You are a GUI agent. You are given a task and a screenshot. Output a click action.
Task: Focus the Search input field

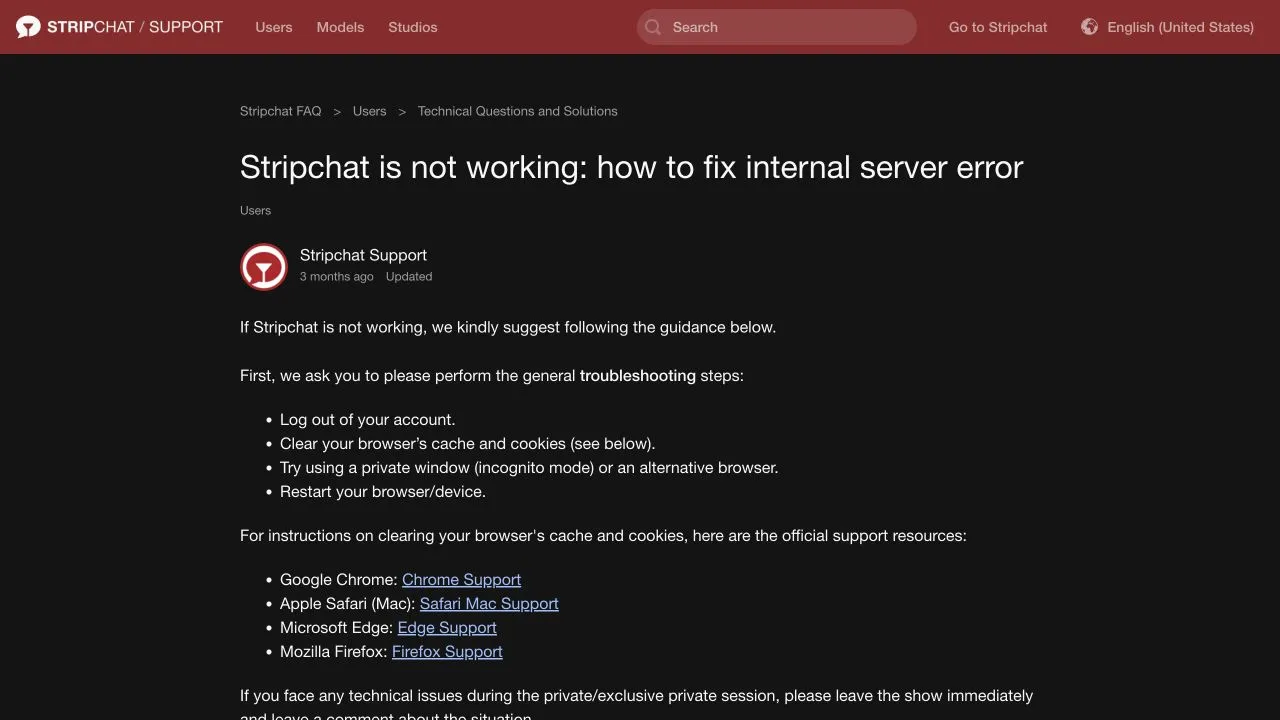pyautogui.click(x=777, y=27)
